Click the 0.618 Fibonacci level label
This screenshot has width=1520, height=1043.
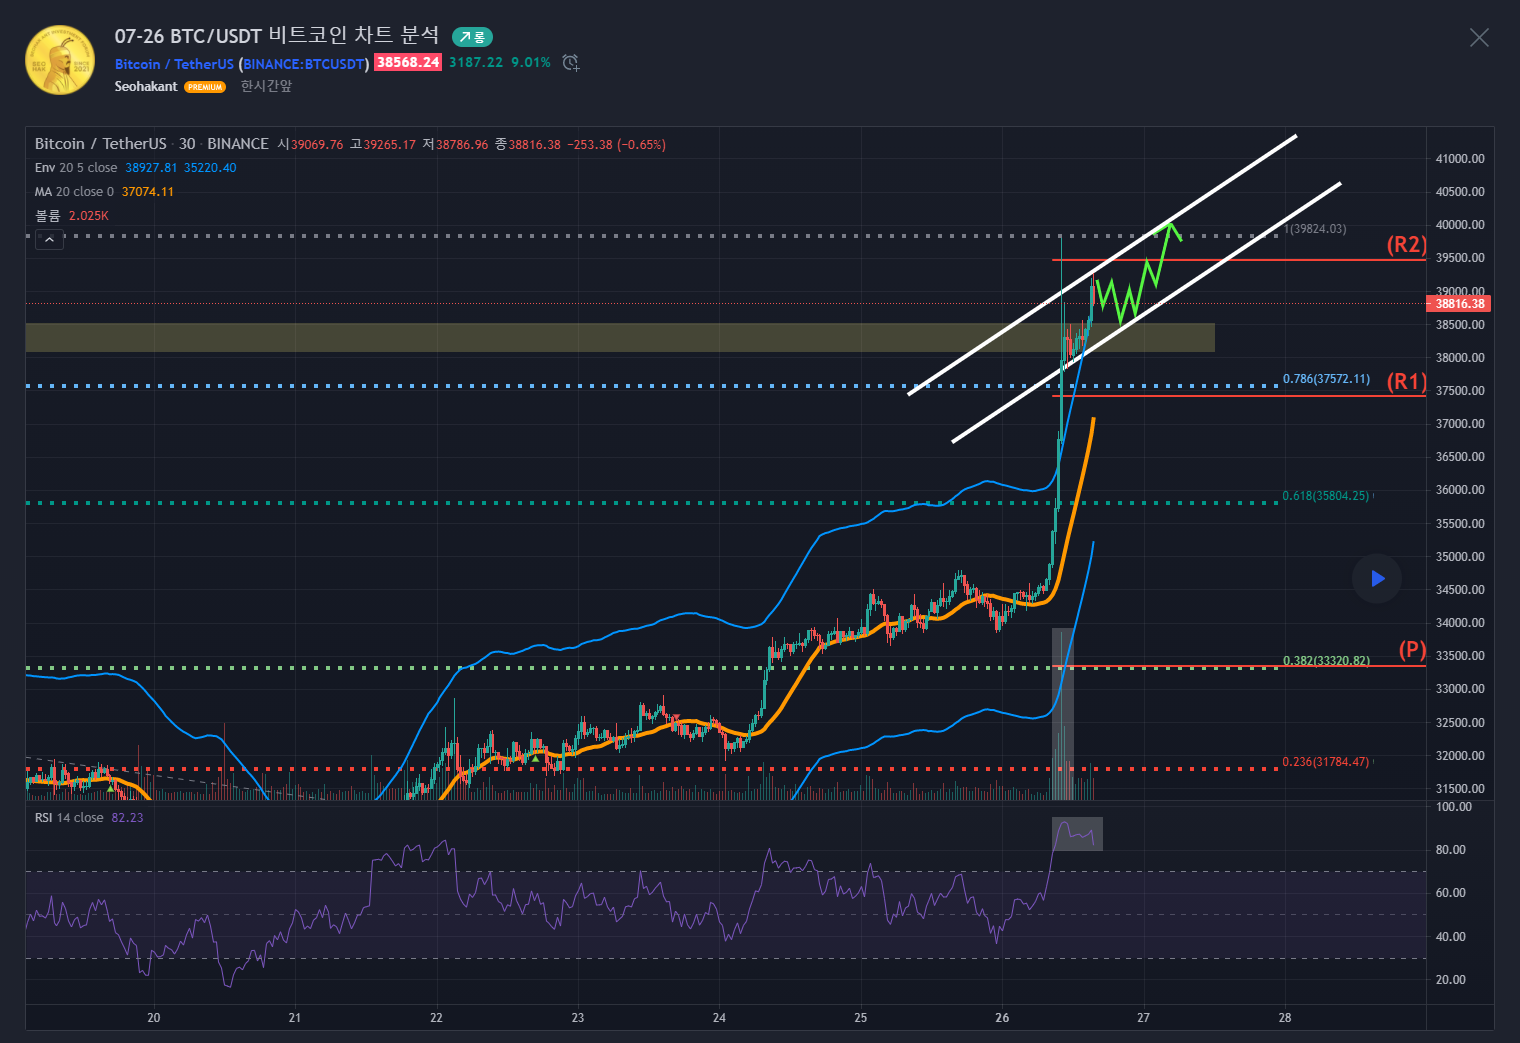click(x=1325, y=496)
